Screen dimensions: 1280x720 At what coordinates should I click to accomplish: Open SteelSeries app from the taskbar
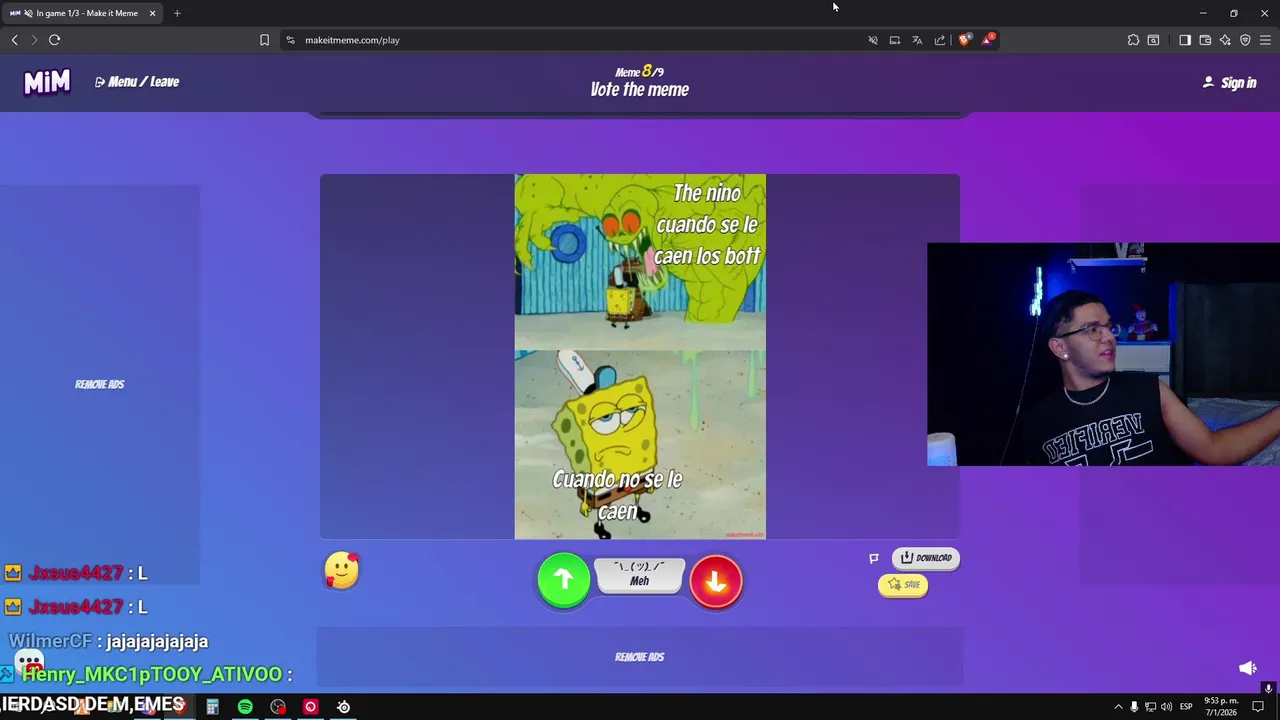[x=343, y=707]
